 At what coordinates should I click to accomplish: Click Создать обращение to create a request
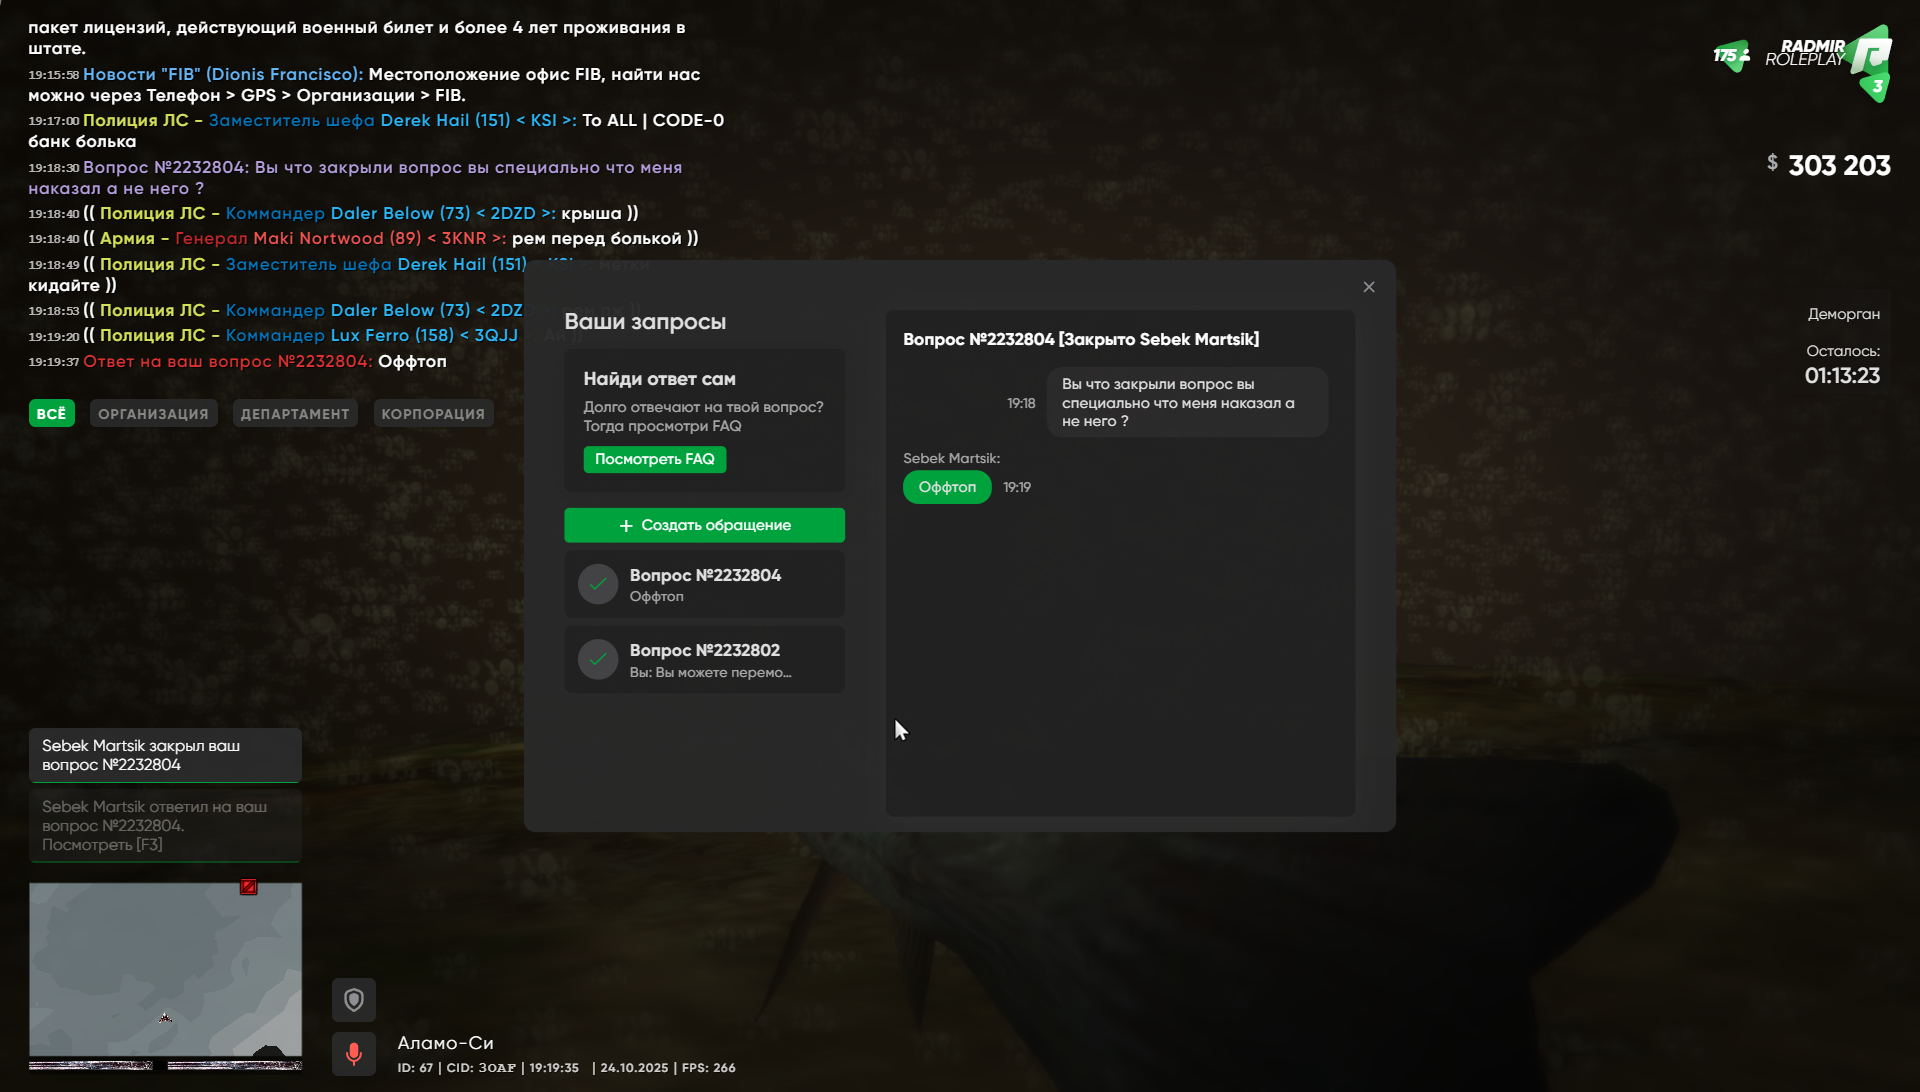pos(704,525)
